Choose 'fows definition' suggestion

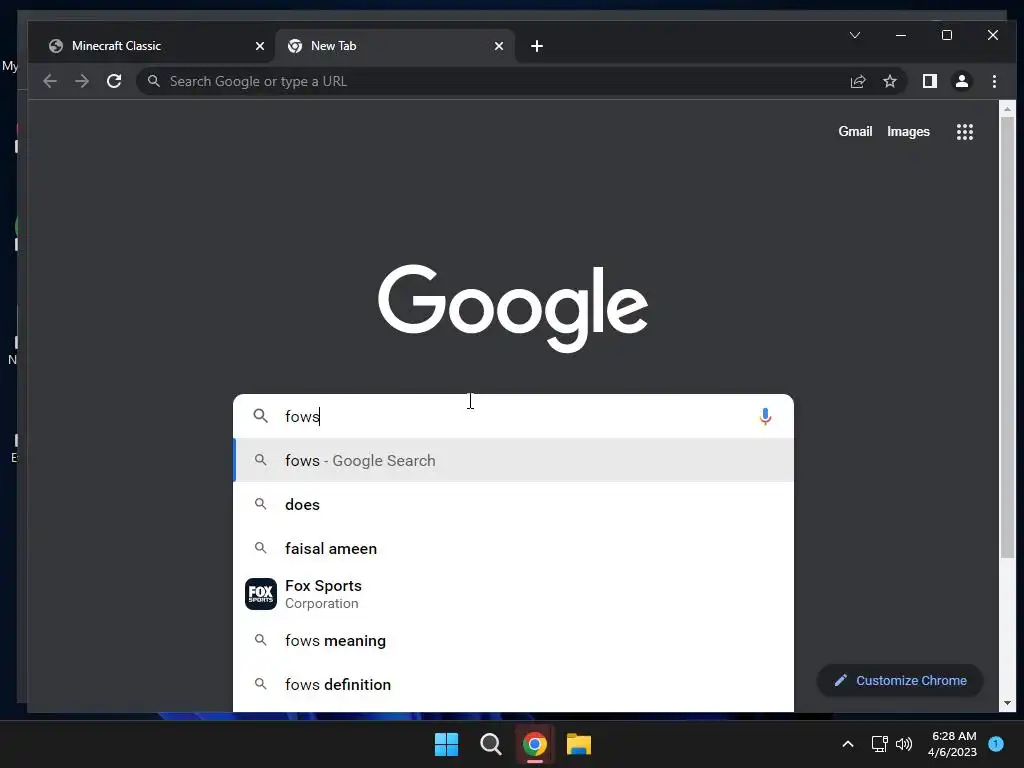[x=513, y=684]
